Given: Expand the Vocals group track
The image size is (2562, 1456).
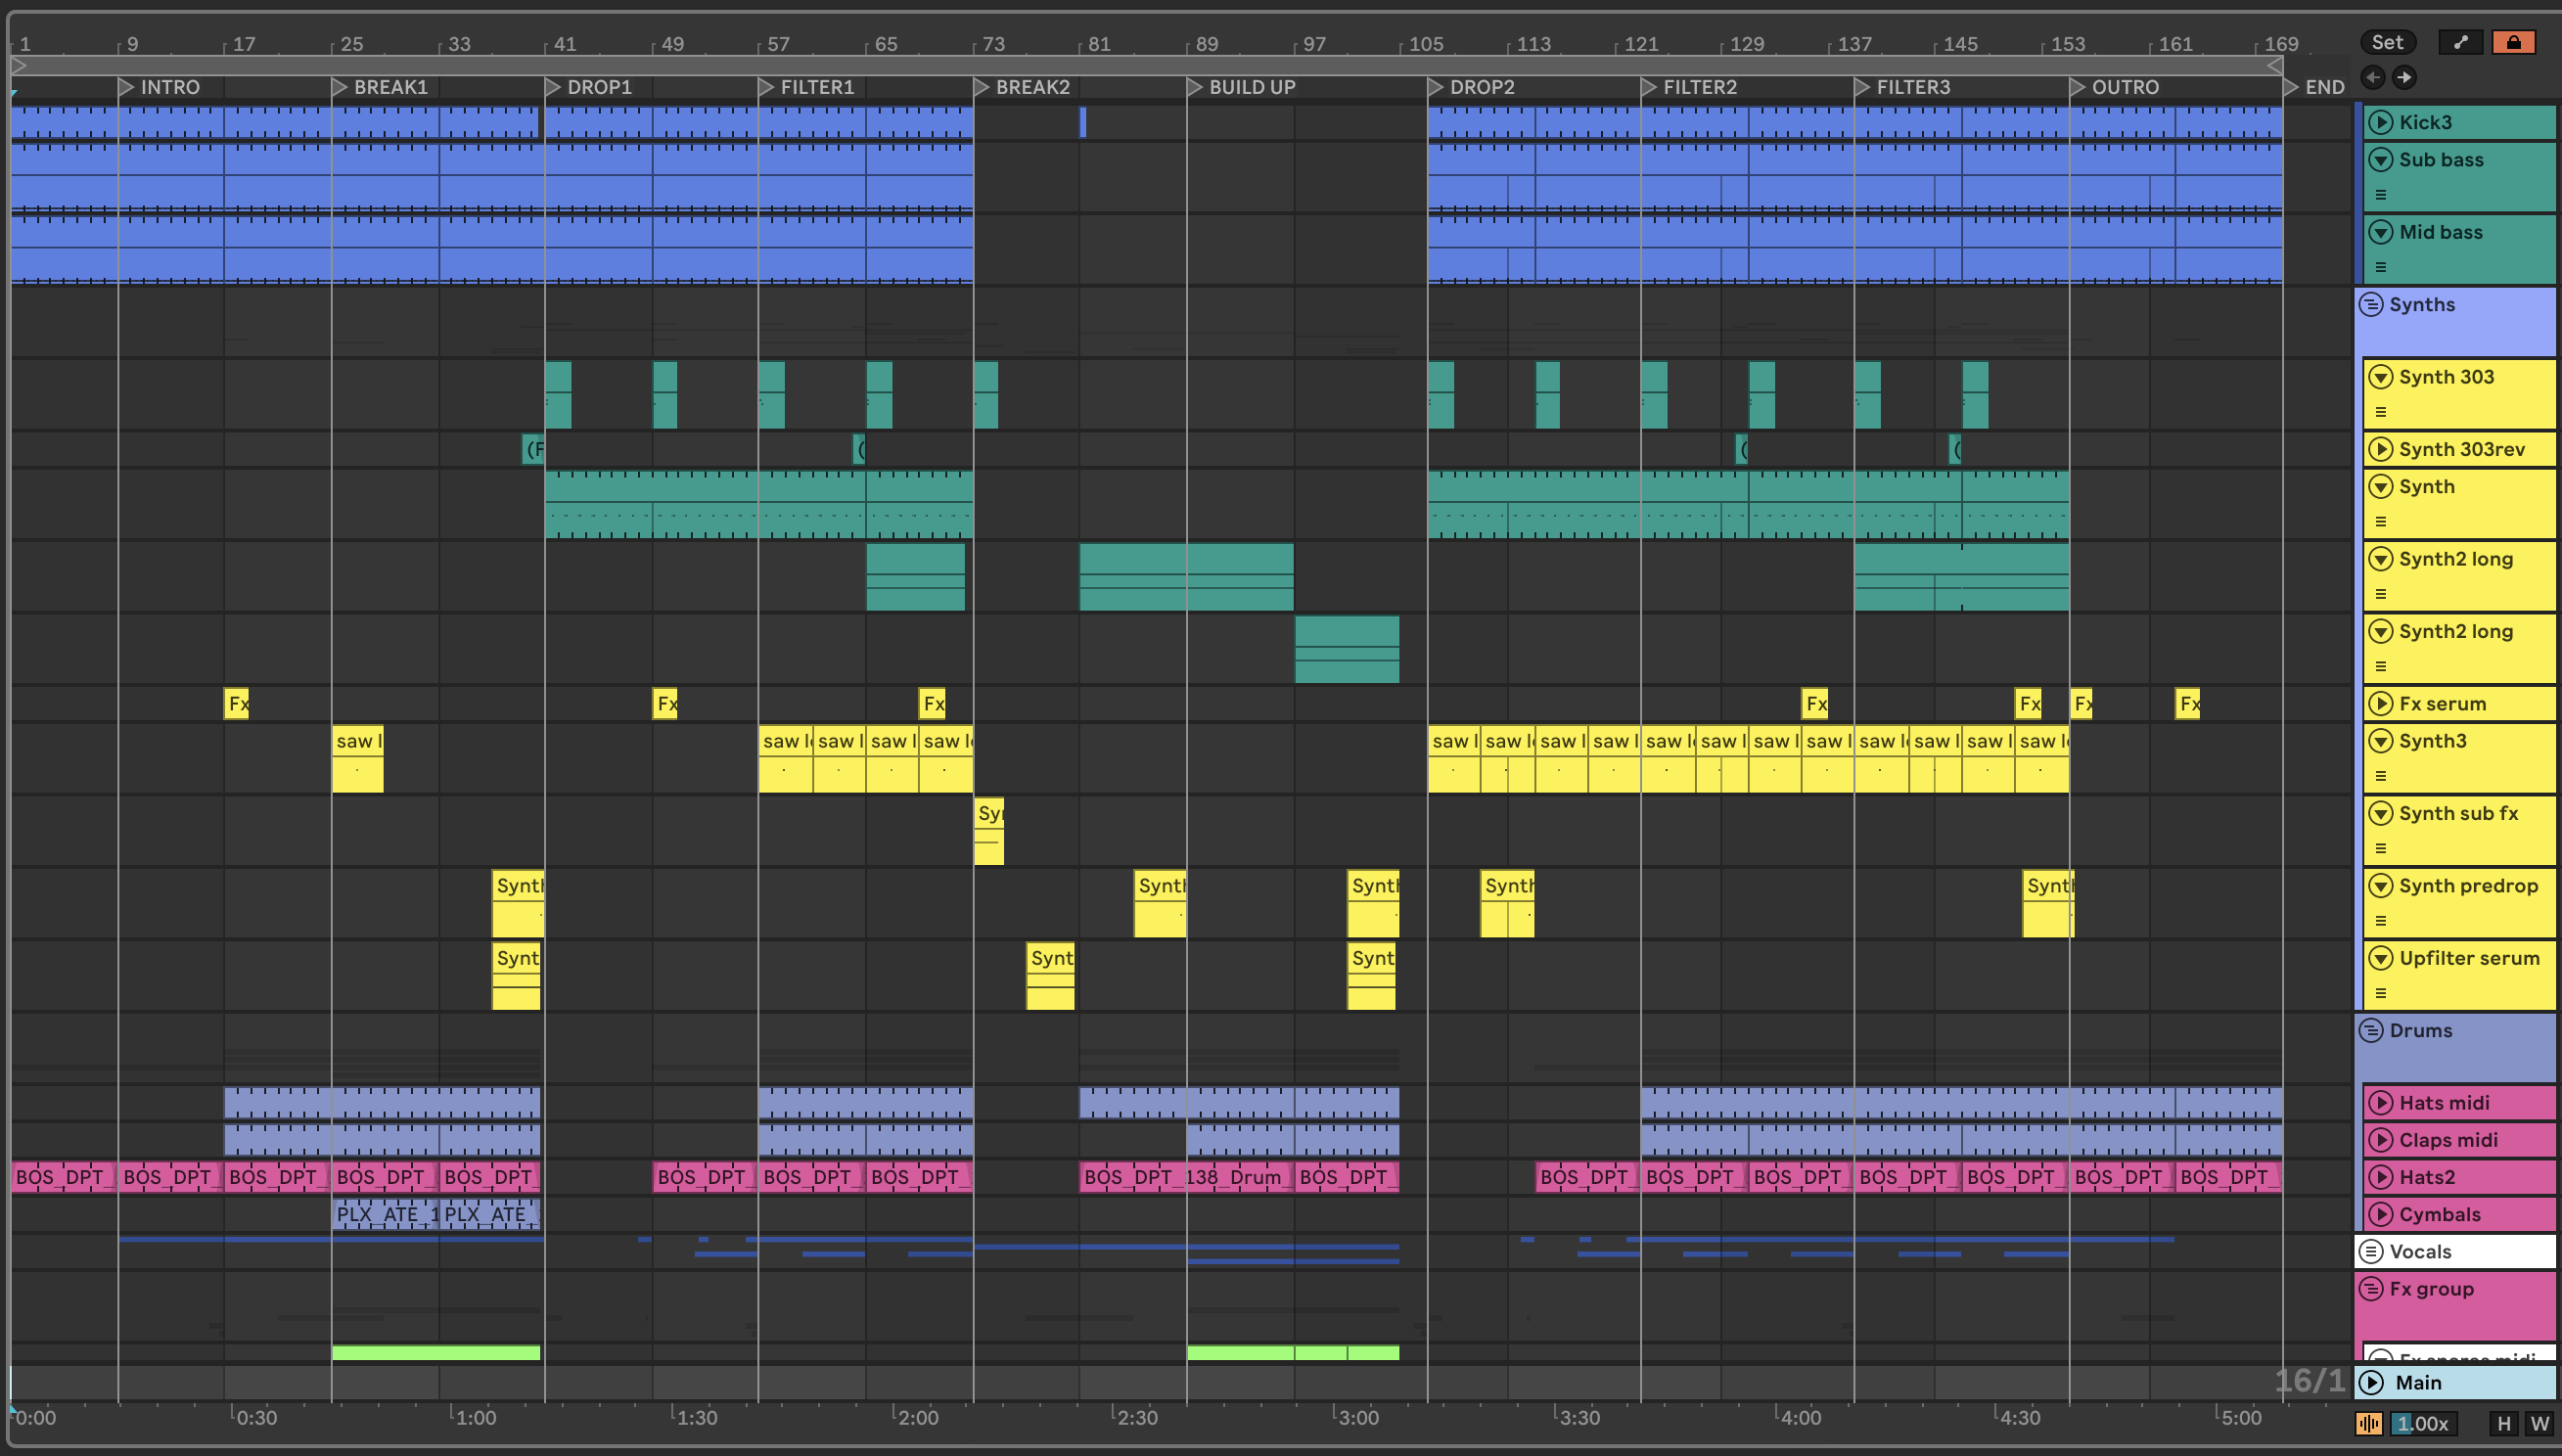Looking at the screenshot, I should 2370,1251.
